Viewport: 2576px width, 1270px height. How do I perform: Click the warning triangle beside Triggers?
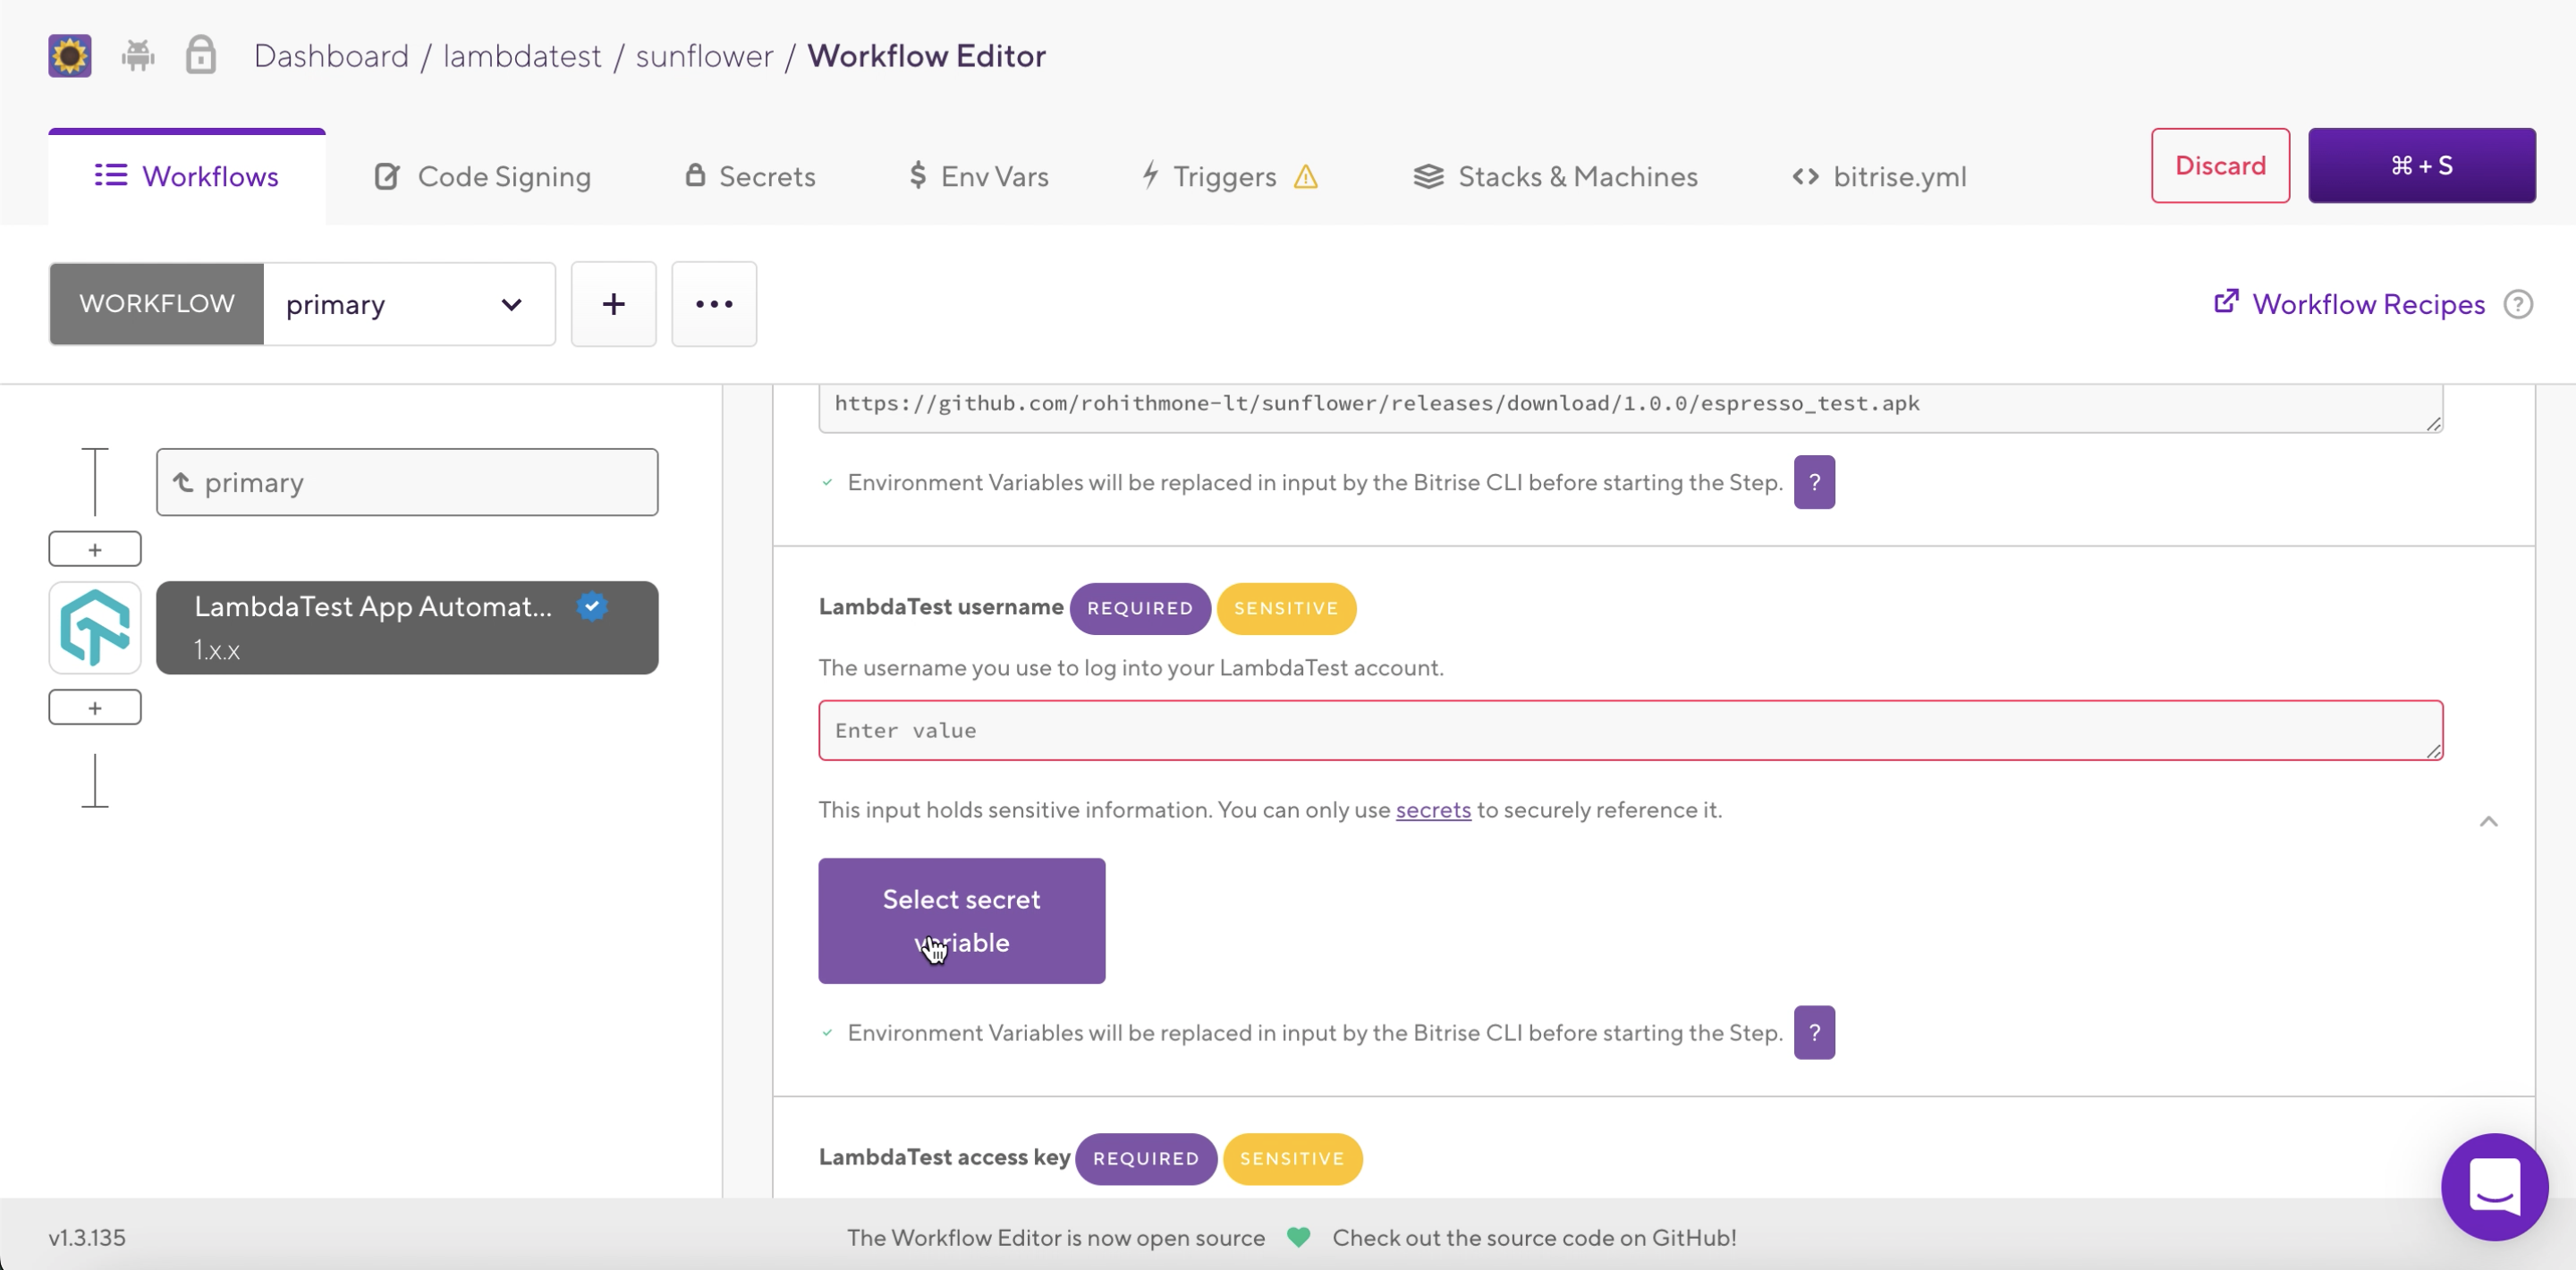point(1306,177)
